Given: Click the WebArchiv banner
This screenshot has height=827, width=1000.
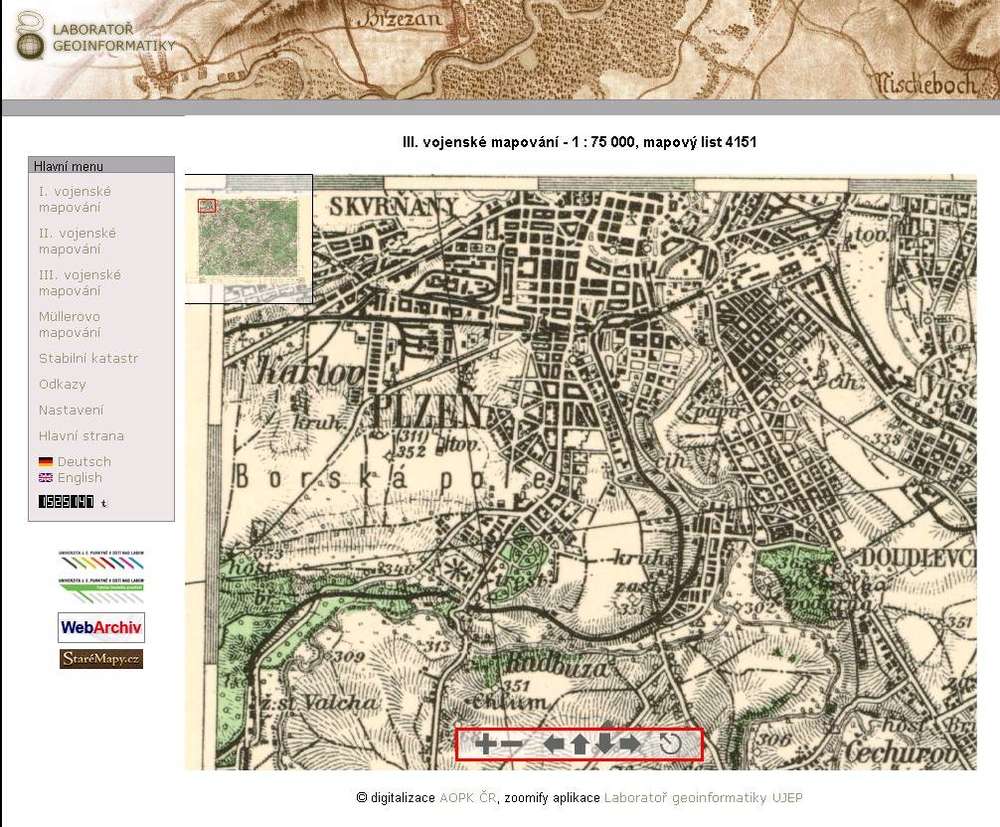Looking at the screenshot, I should 101,628.
